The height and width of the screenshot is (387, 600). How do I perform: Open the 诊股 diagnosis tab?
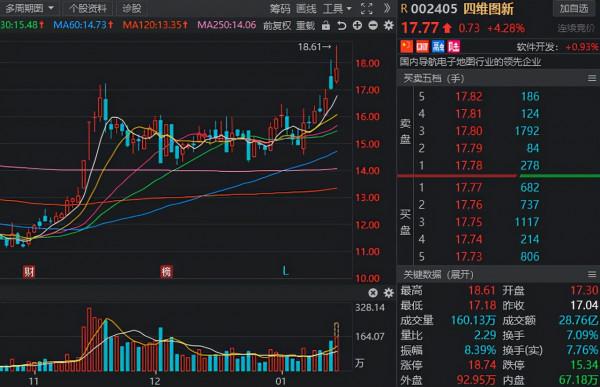[132, 8]
